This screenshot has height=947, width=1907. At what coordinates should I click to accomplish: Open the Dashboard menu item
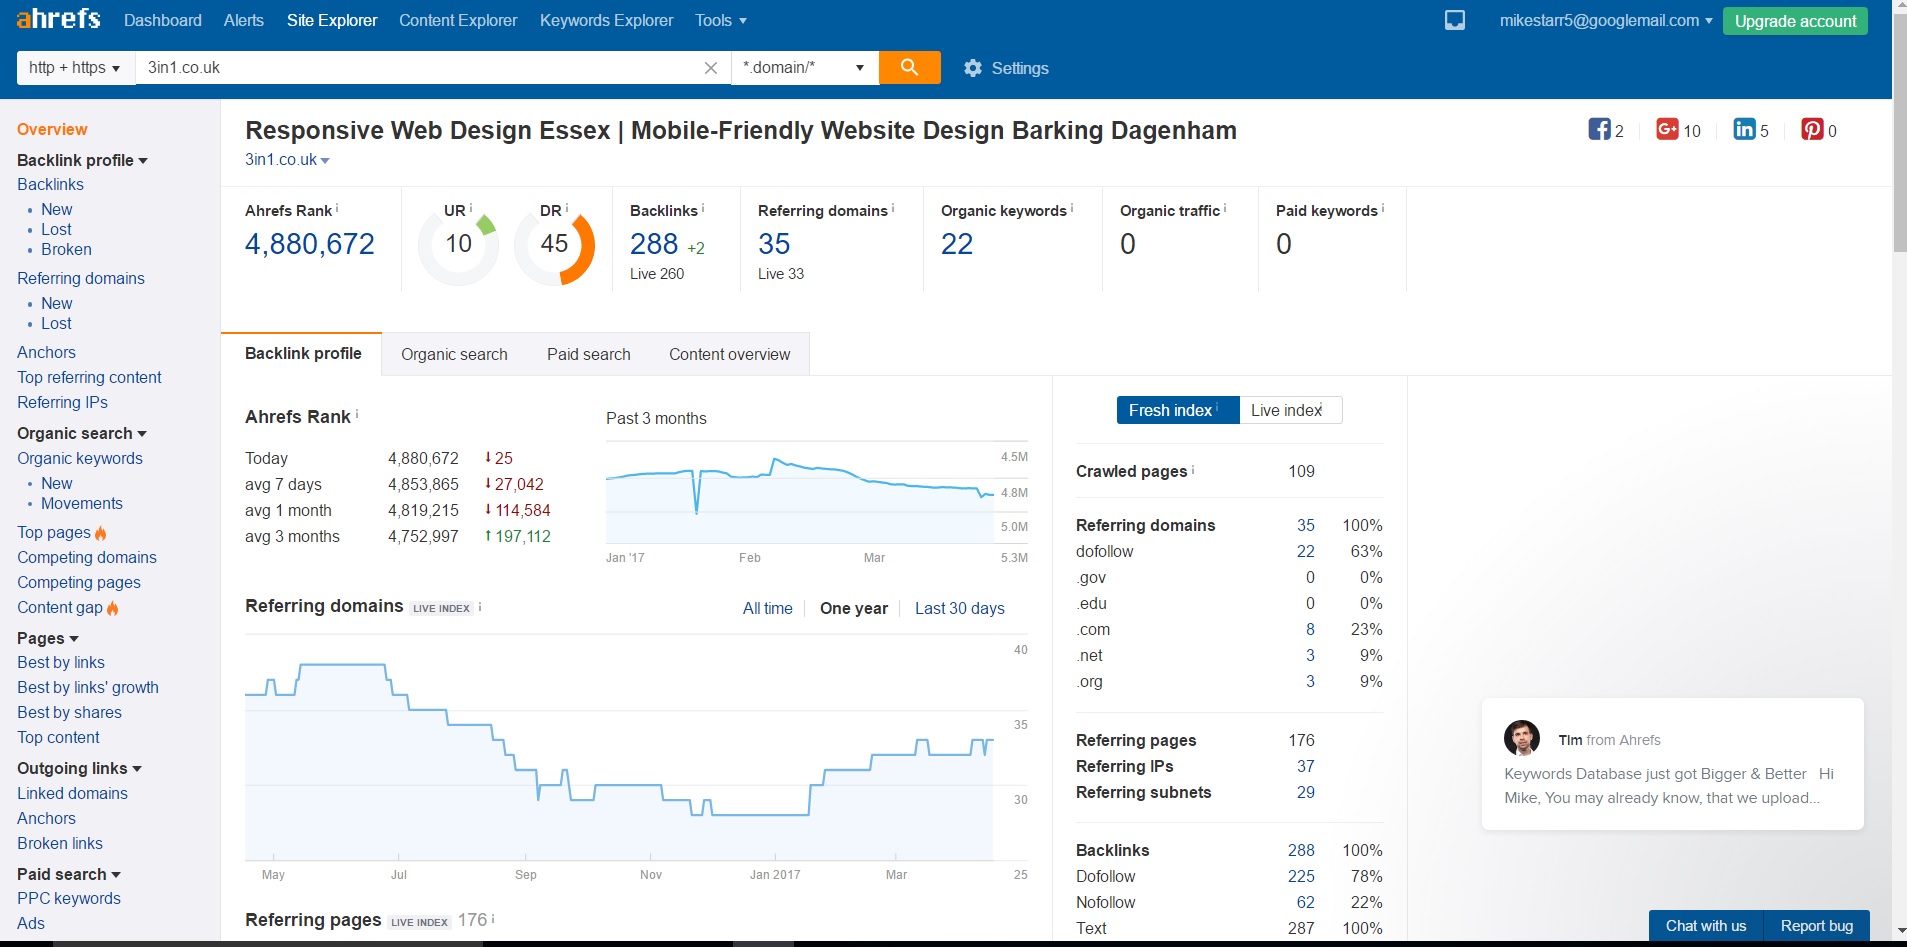163,20
